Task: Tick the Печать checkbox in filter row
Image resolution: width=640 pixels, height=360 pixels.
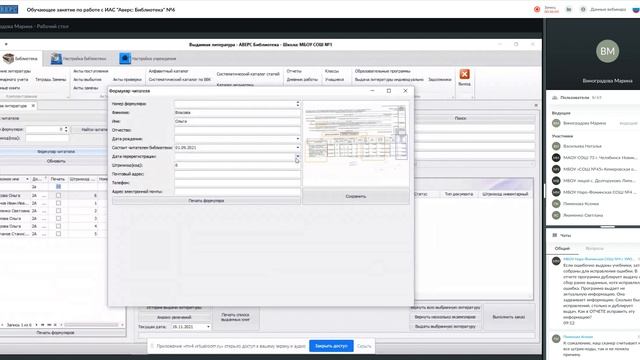Action: pos(58,187)
